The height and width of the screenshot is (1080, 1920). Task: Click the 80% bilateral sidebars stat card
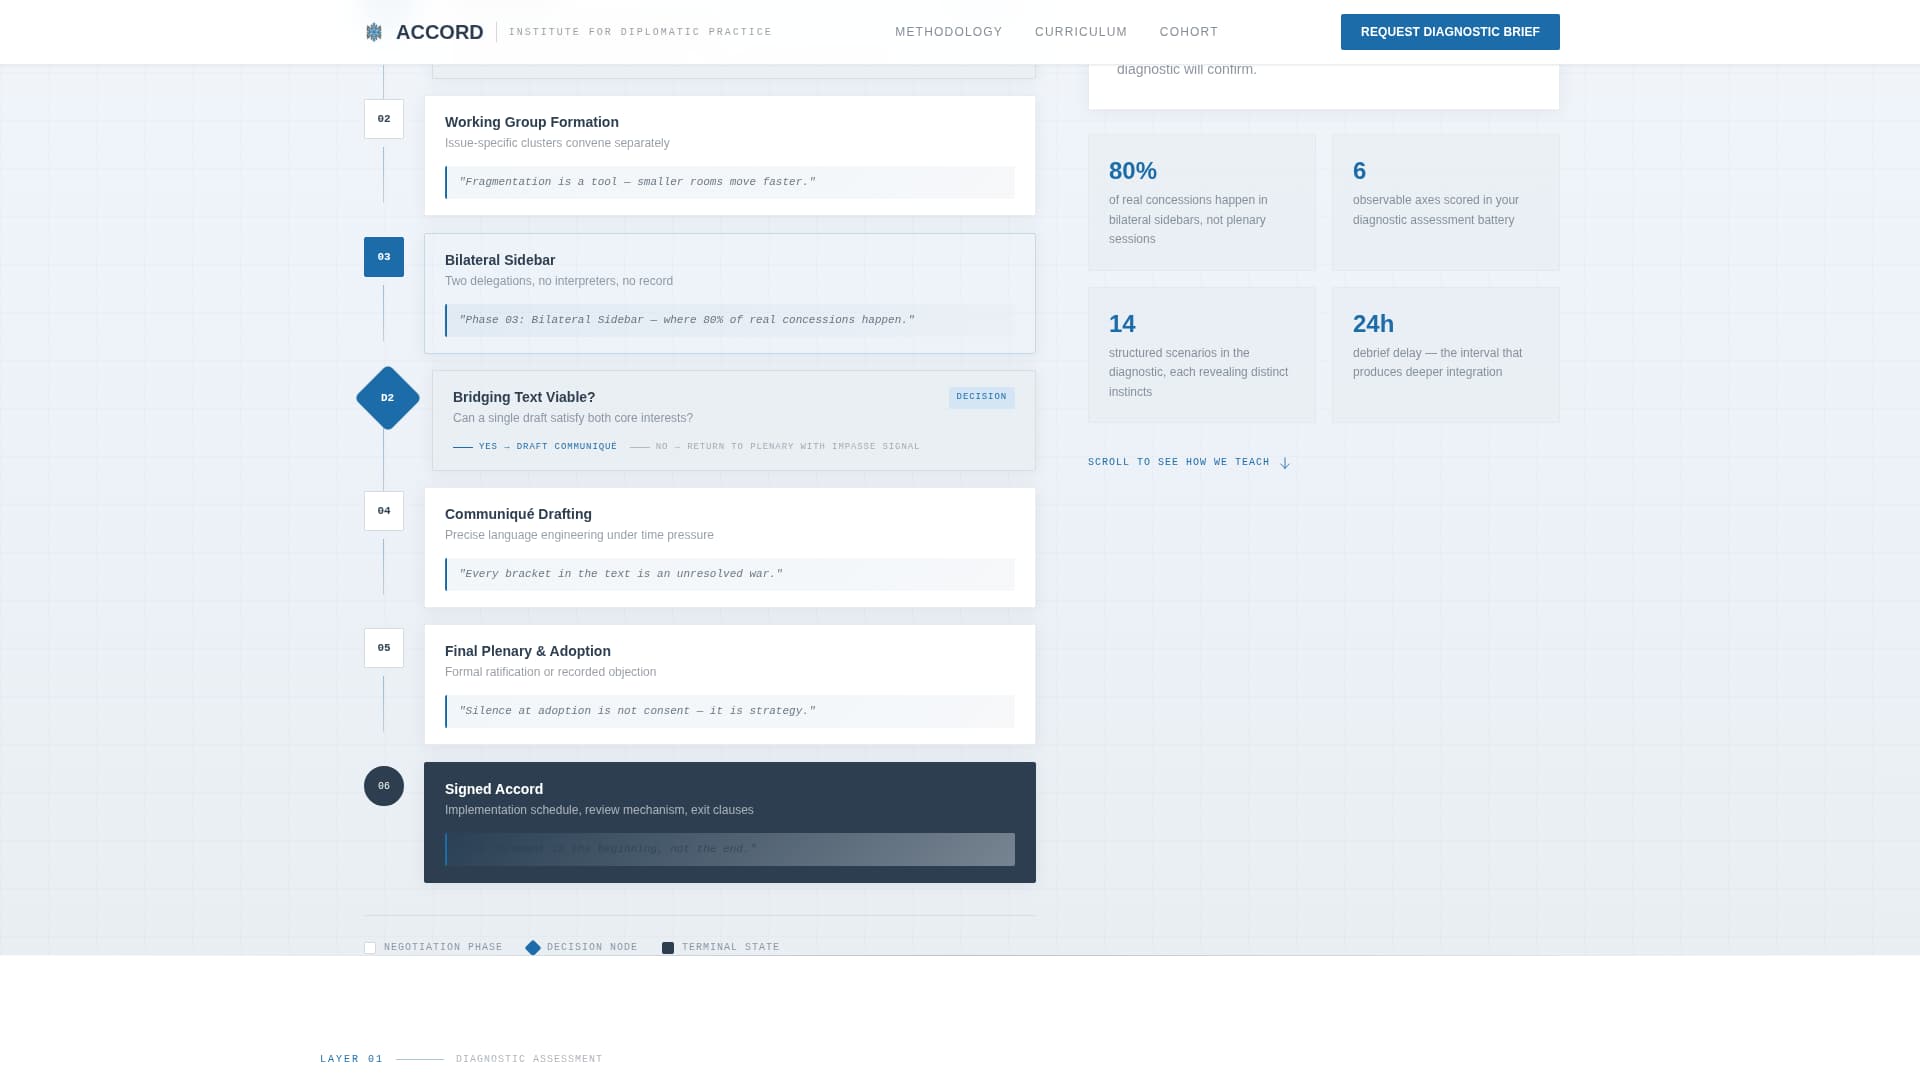click(x=1202, y=201)
